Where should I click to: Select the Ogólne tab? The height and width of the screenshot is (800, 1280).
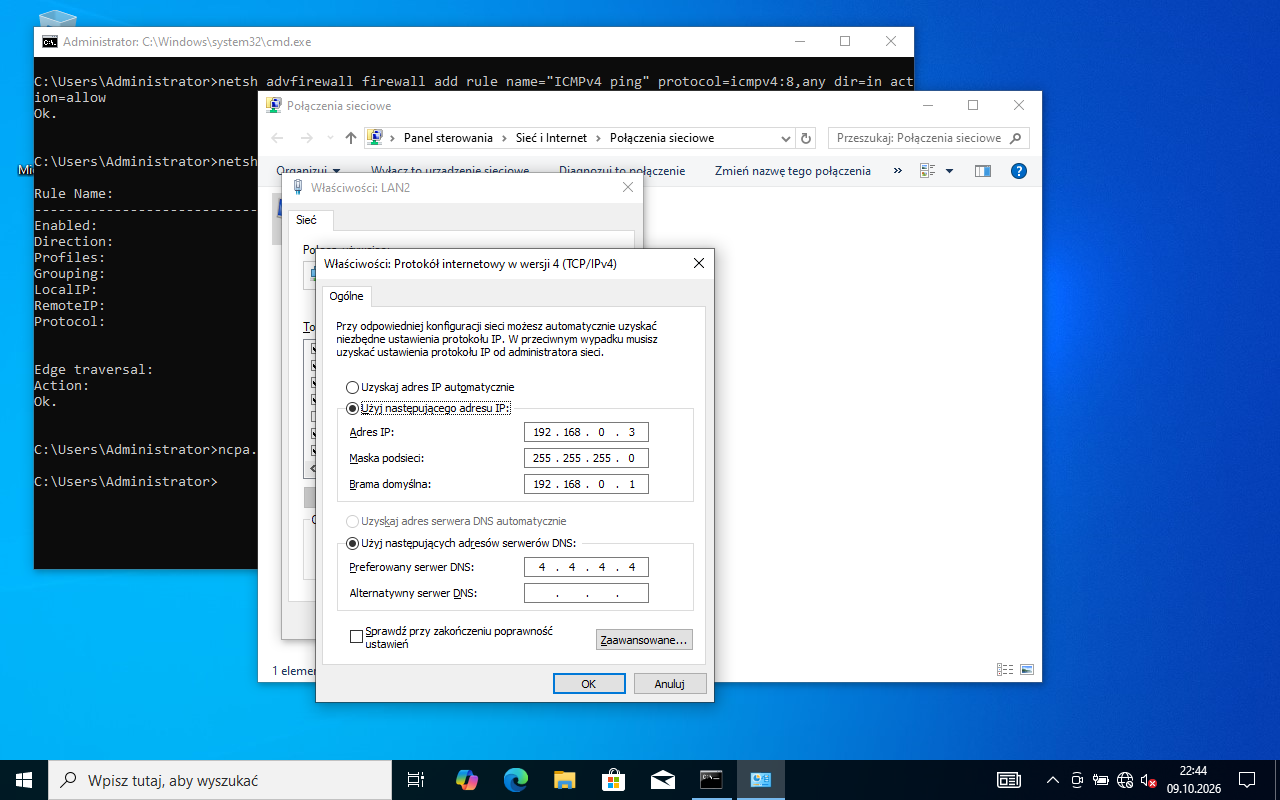[x=346, y=296]
